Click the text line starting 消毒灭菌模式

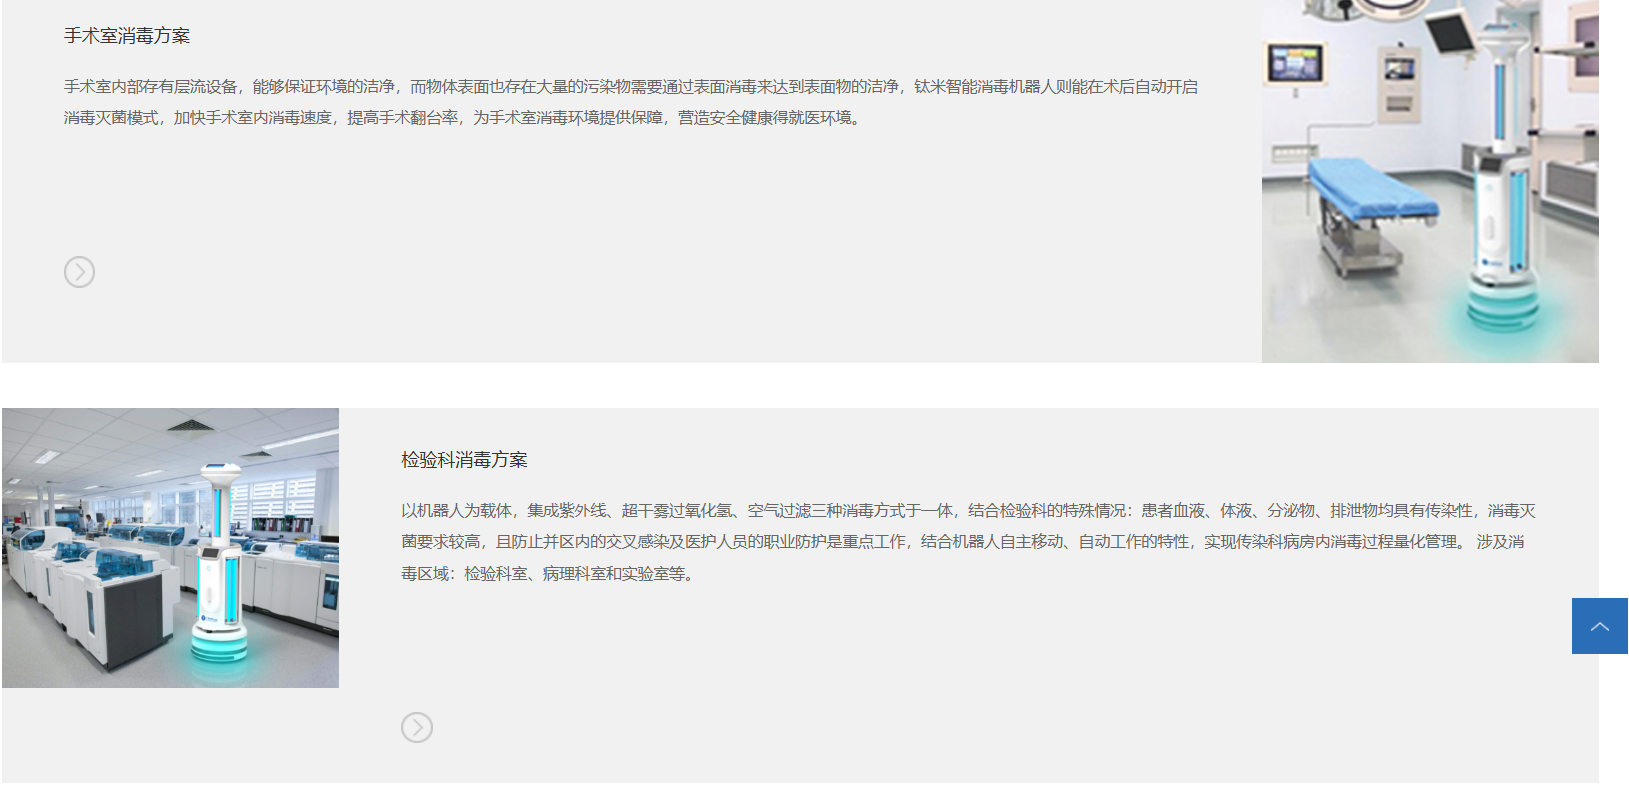point(463,118)
